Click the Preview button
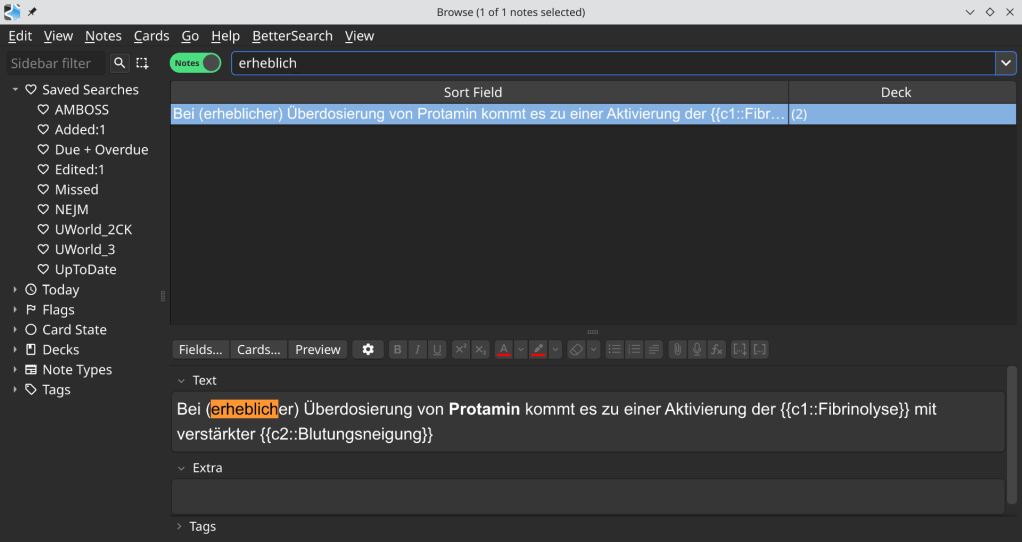 point(318,350)
